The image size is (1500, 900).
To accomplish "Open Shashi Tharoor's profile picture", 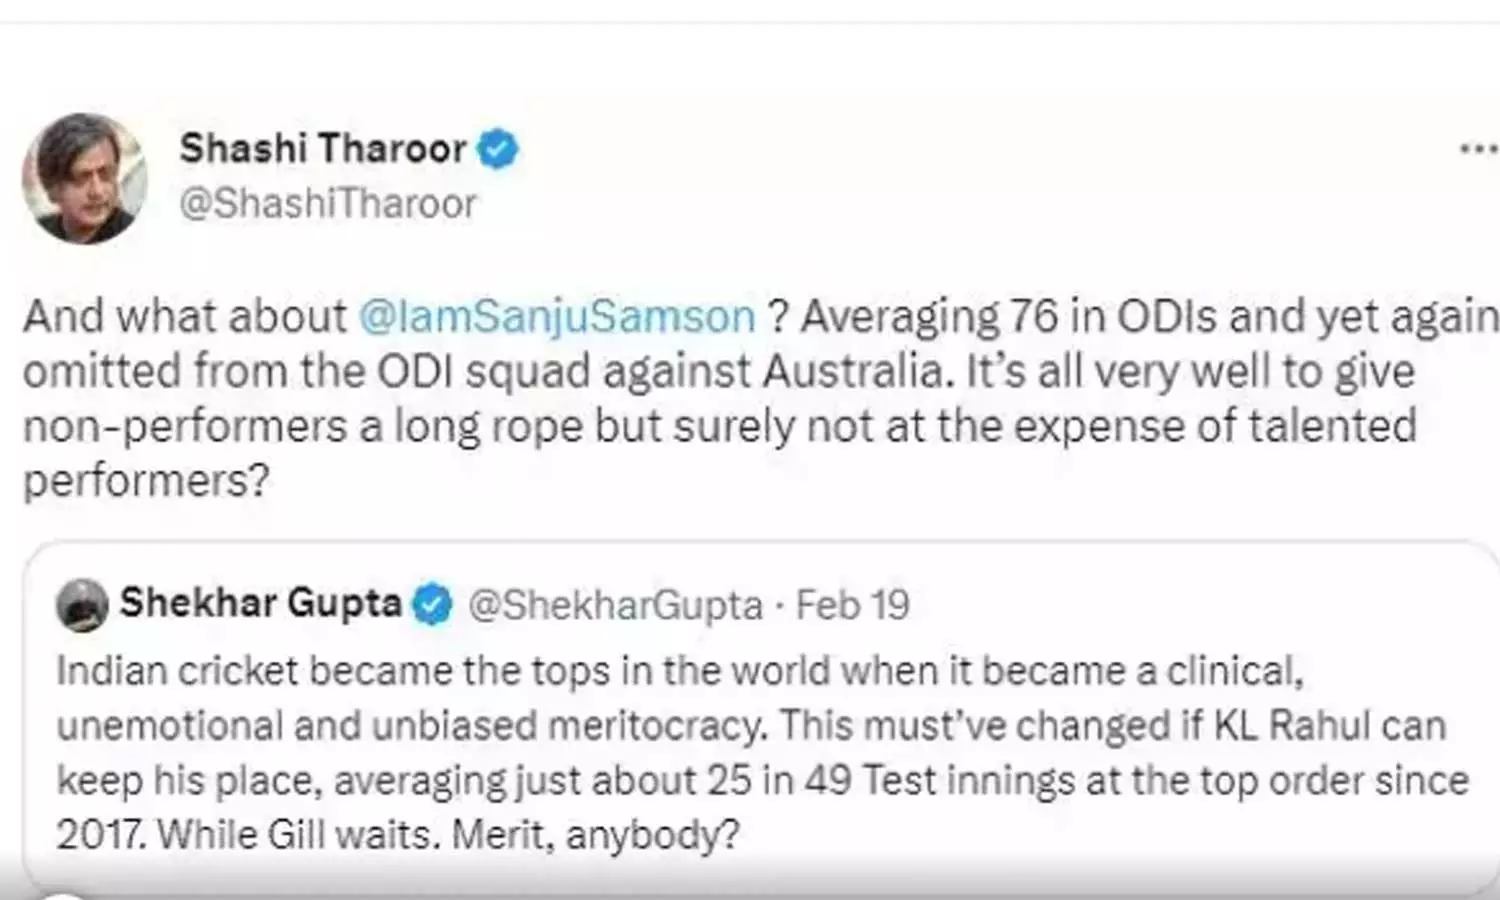I will click(85, 178).
